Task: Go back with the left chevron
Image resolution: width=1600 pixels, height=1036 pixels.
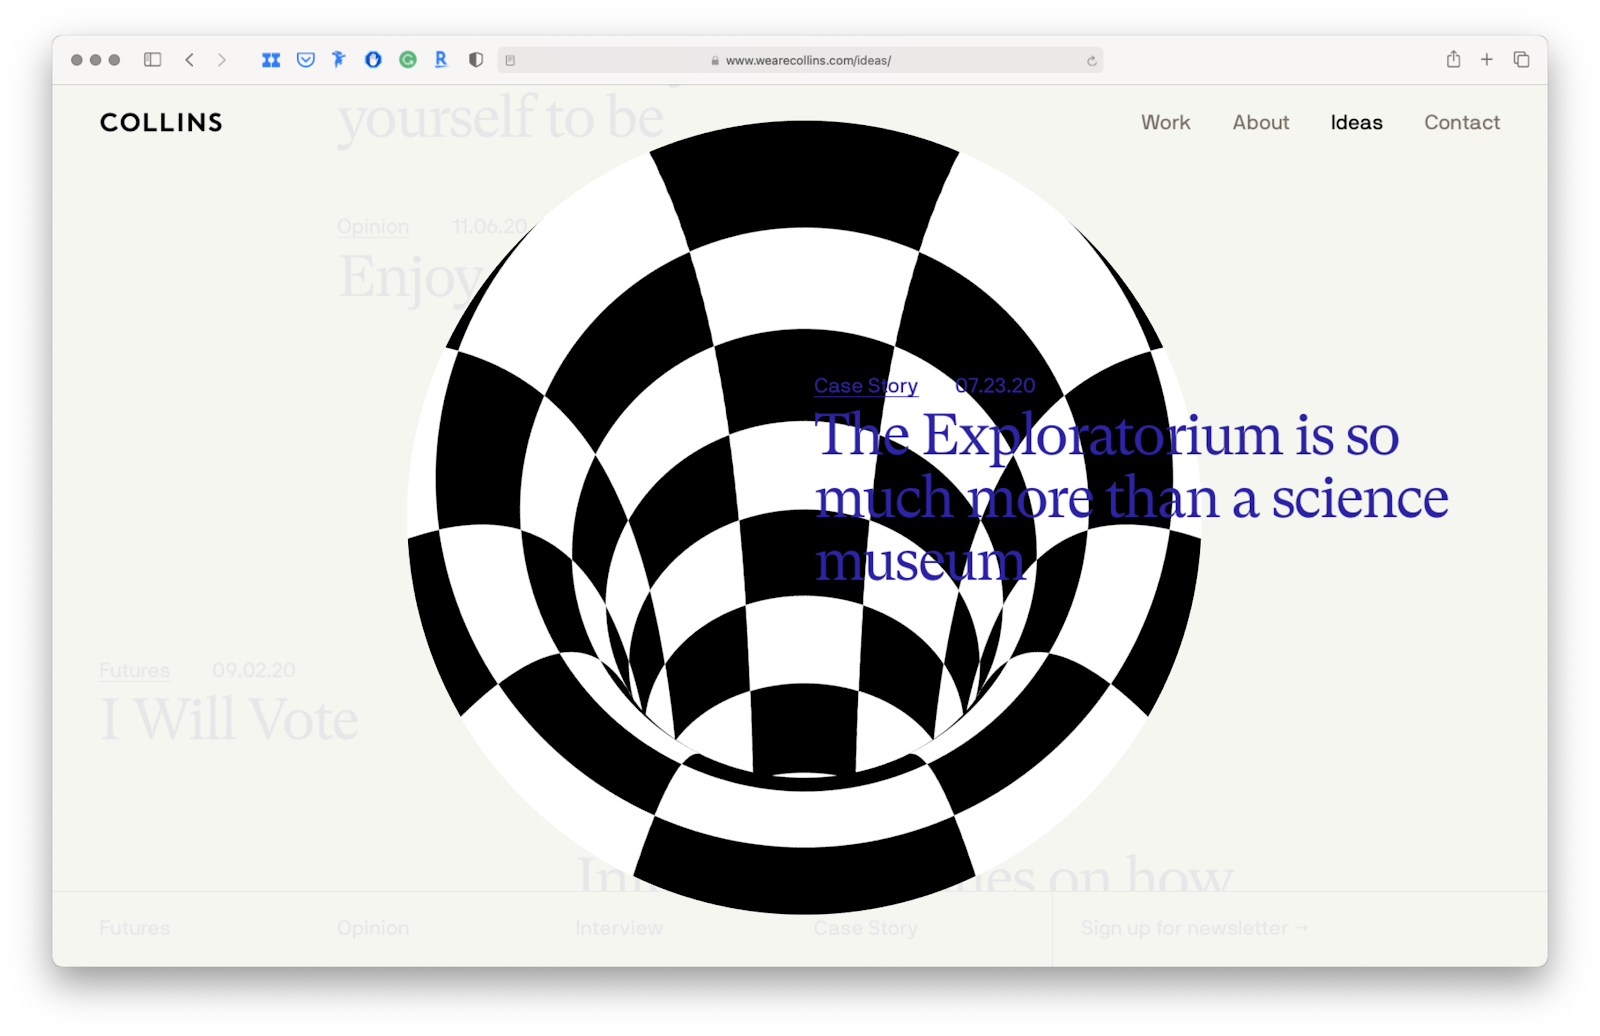Action: [189, 60]
